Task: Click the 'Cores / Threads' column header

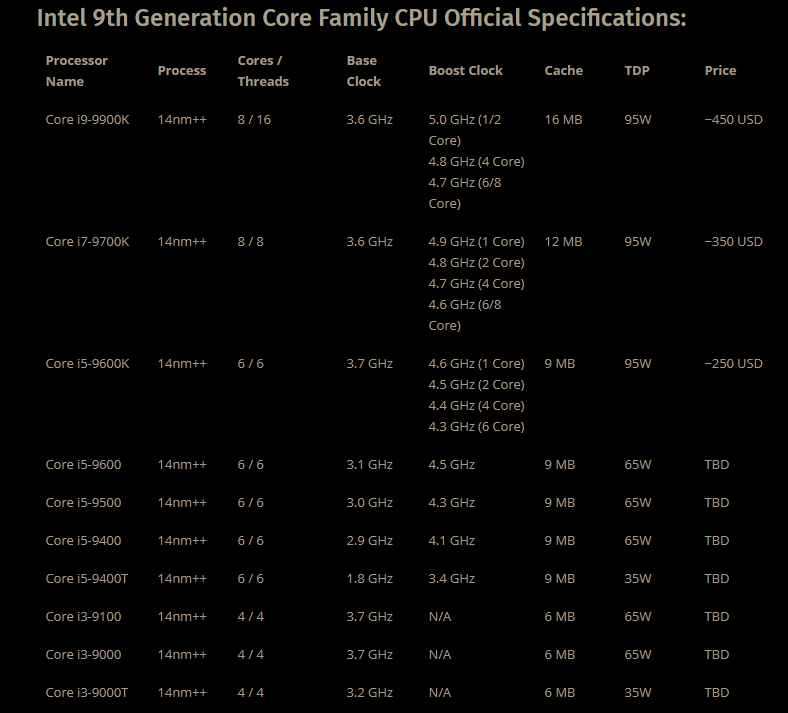Action: pos(263,71)
